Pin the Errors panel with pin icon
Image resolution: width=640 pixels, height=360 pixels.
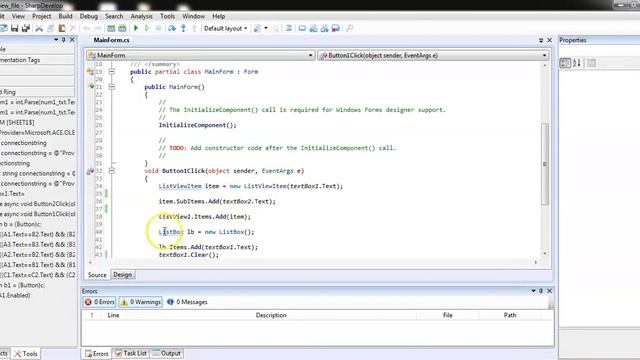[541, 291]
